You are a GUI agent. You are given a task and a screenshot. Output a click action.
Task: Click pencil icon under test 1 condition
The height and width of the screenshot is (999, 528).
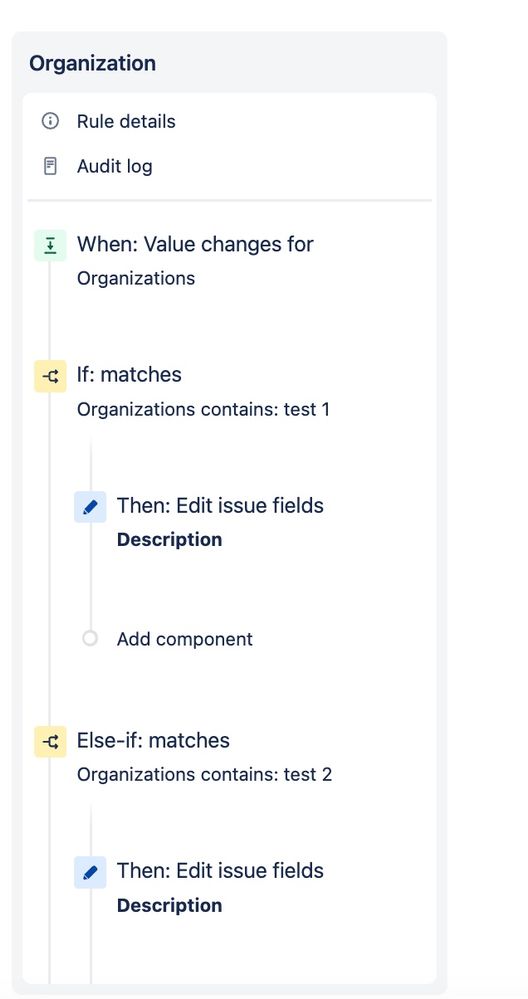tap(90, 507)
